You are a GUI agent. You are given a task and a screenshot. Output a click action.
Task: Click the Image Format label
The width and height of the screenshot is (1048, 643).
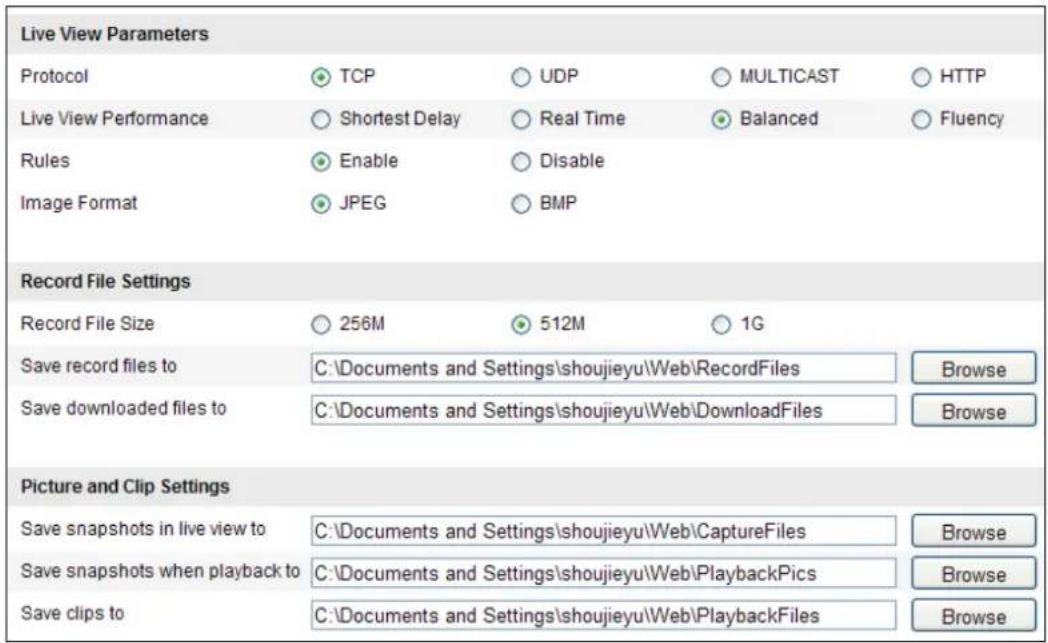pos(79,203)
